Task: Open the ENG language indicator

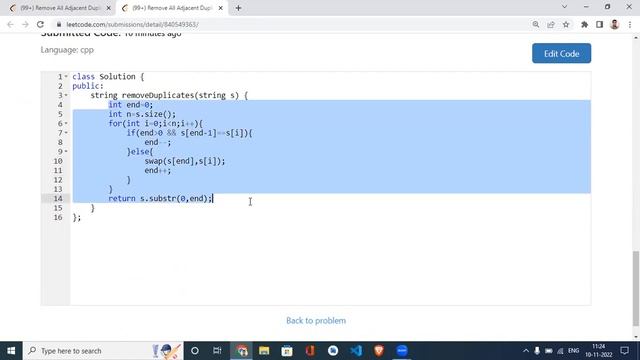Action: click(x=573, y=351)
